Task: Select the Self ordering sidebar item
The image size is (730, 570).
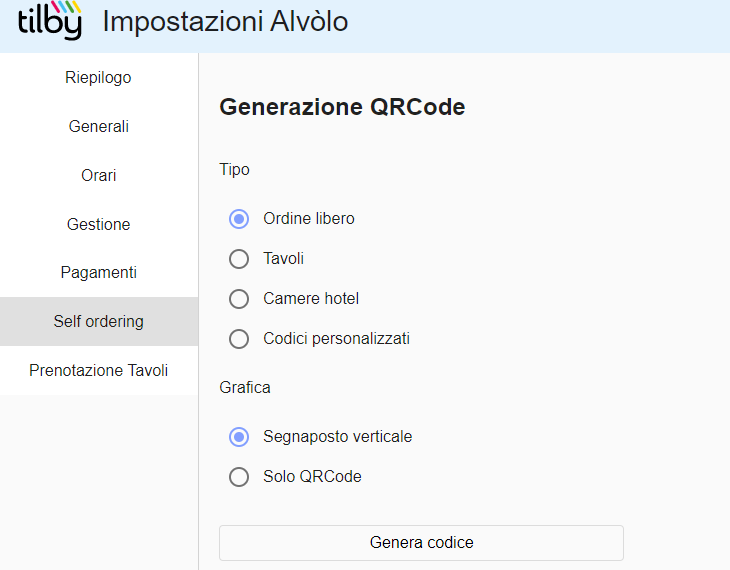Action: click(99, 321)
